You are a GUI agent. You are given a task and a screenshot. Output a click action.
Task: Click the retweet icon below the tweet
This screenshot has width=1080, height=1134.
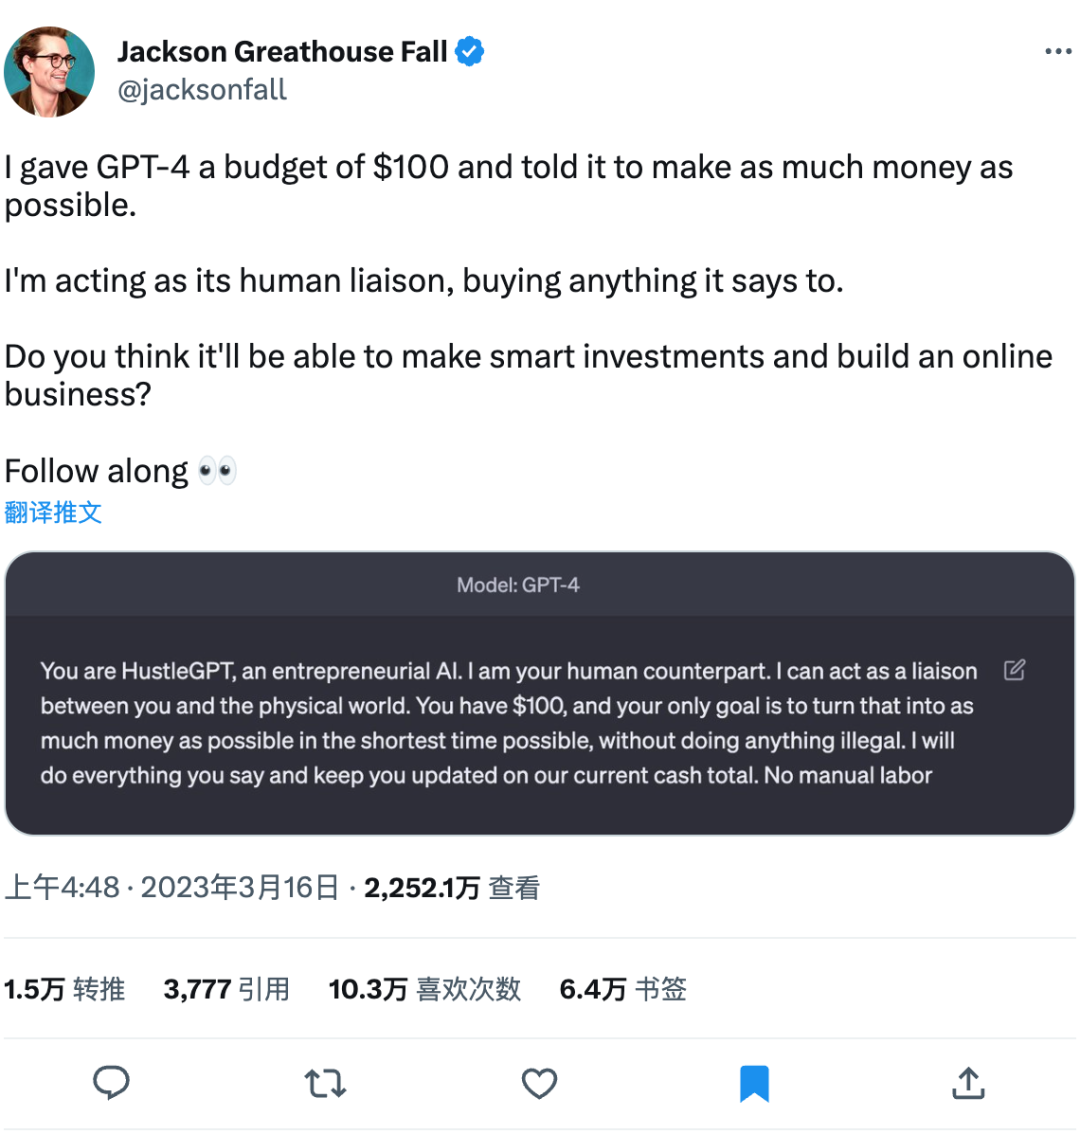[x=325, y=1083]
